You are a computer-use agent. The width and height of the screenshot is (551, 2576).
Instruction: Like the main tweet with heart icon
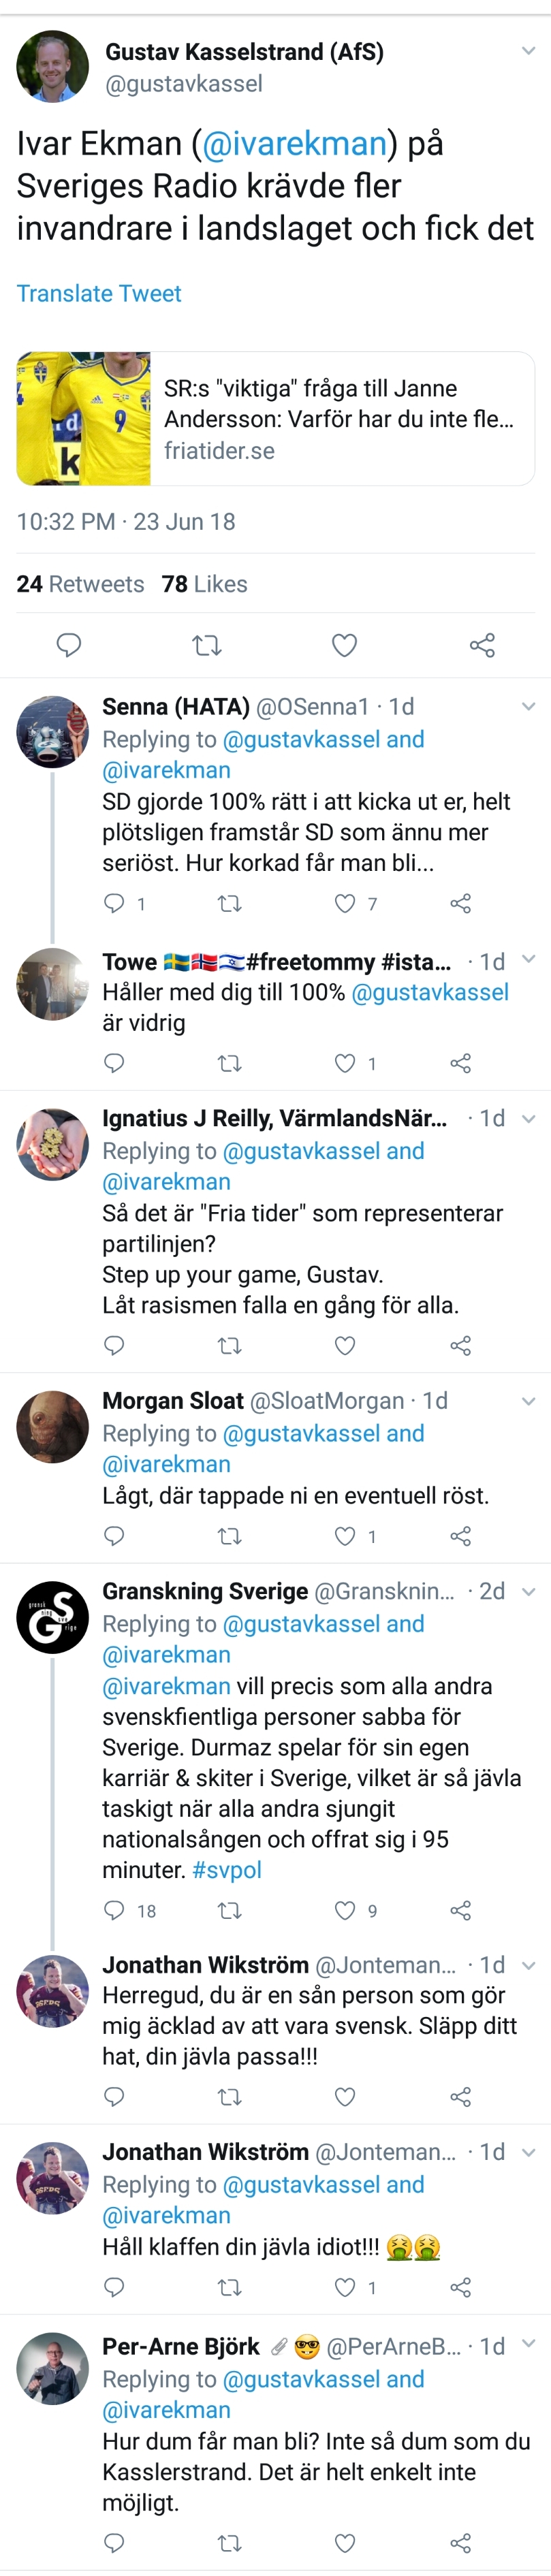pyautogui.click(x=344, y=645)
